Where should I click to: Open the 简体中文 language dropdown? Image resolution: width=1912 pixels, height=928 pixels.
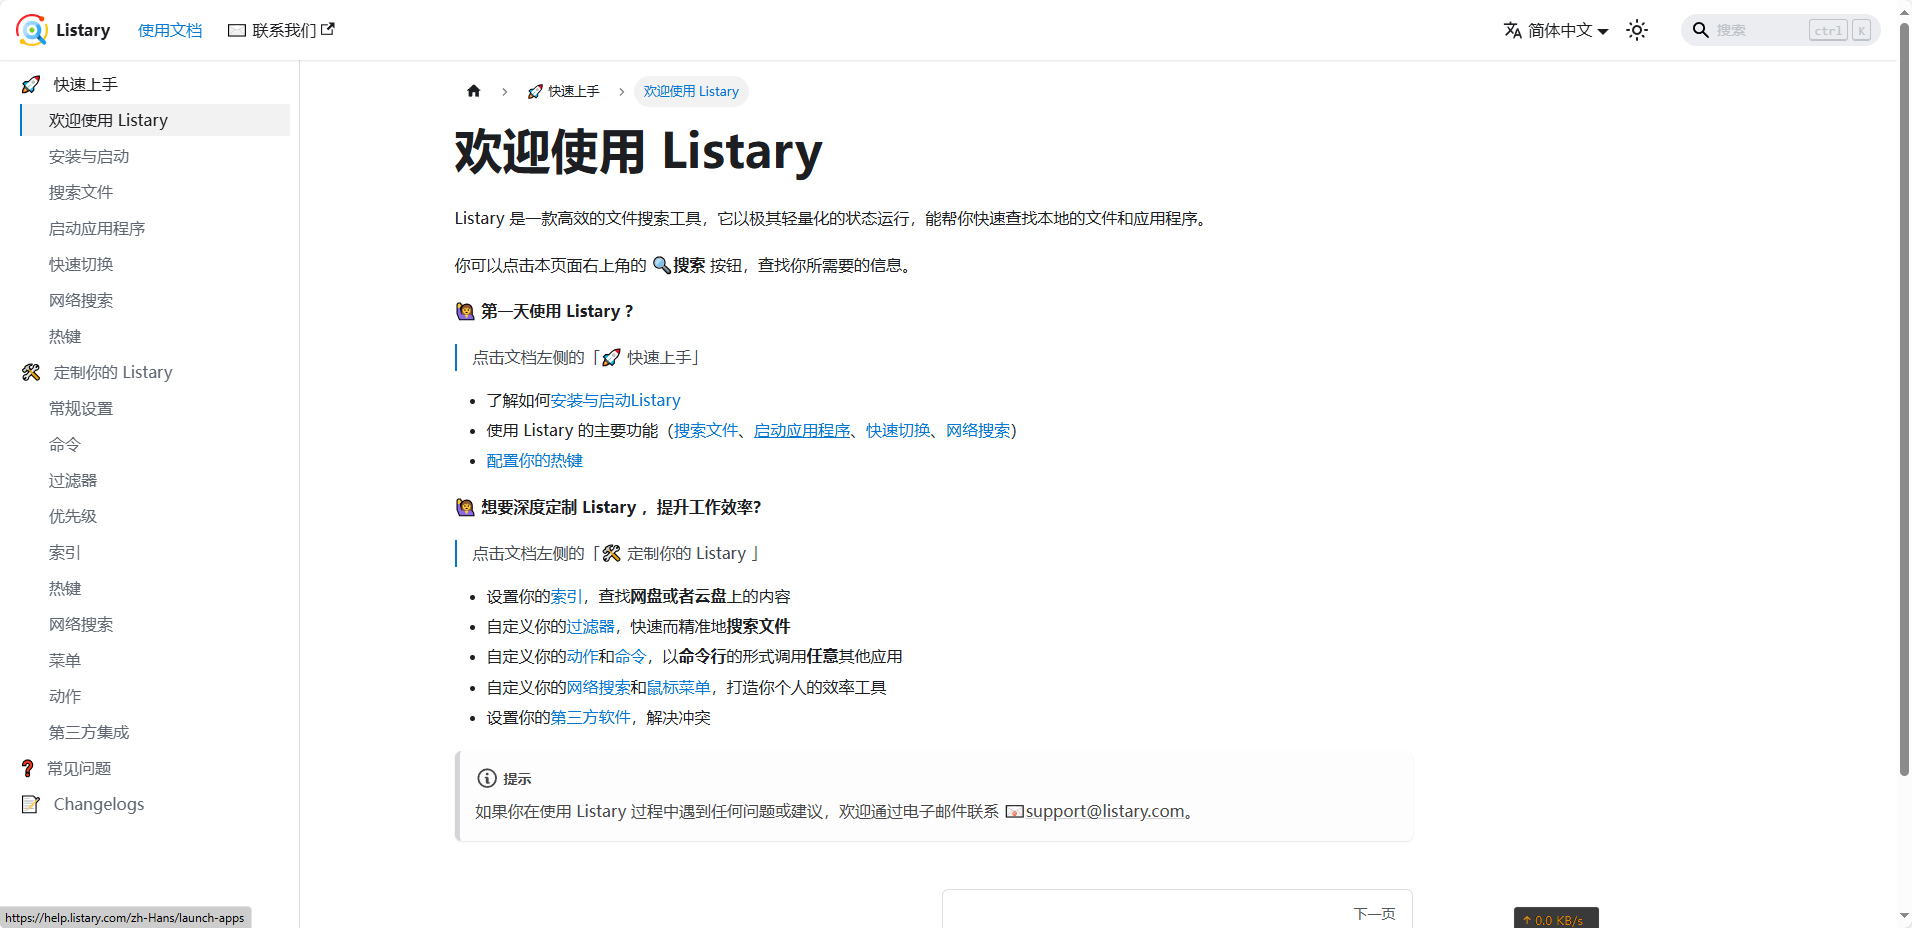coord(1556,30)
